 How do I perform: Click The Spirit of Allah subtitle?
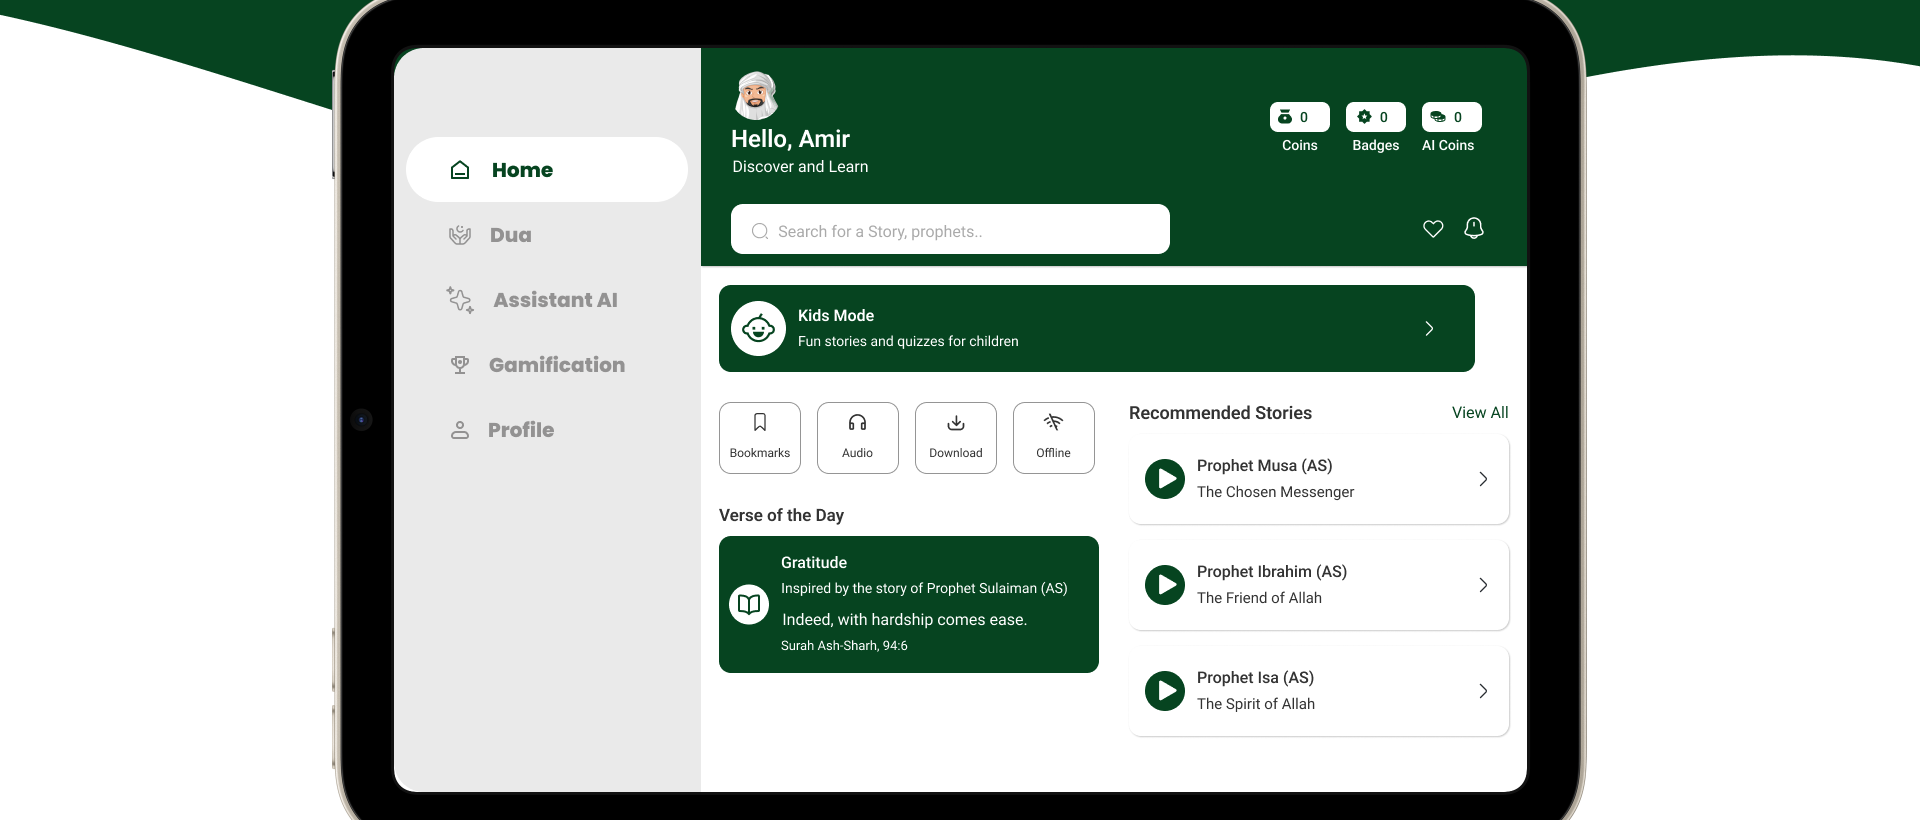click(1256, 704)
